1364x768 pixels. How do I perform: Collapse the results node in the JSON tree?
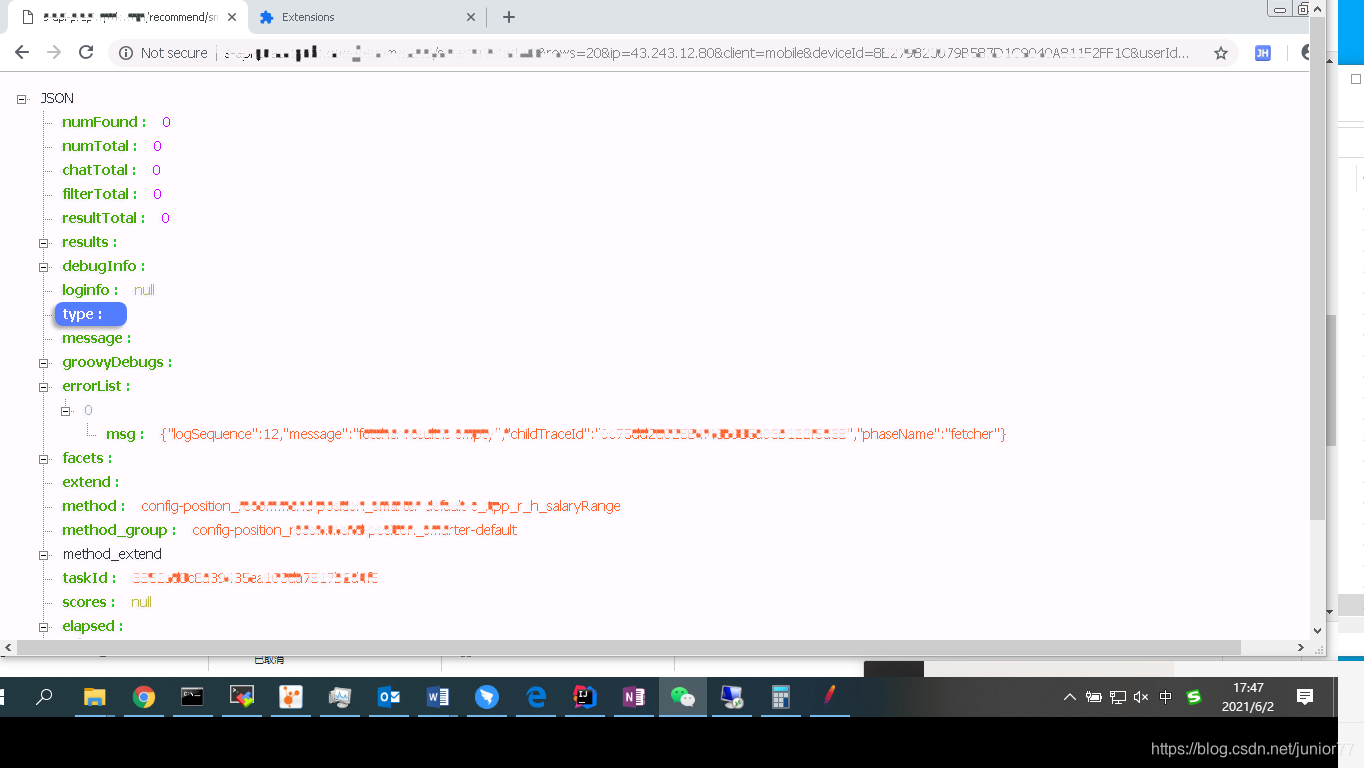click(42, 242)
